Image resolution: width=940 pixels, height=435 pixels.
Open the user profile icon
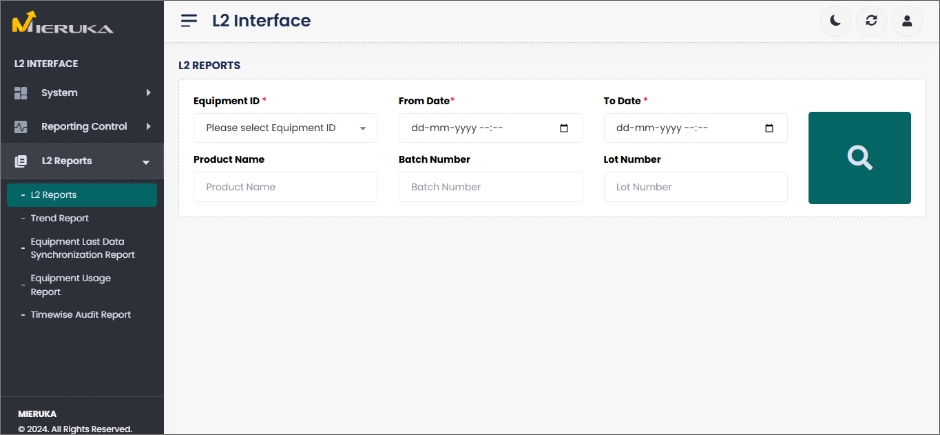[x=907, y=21]
